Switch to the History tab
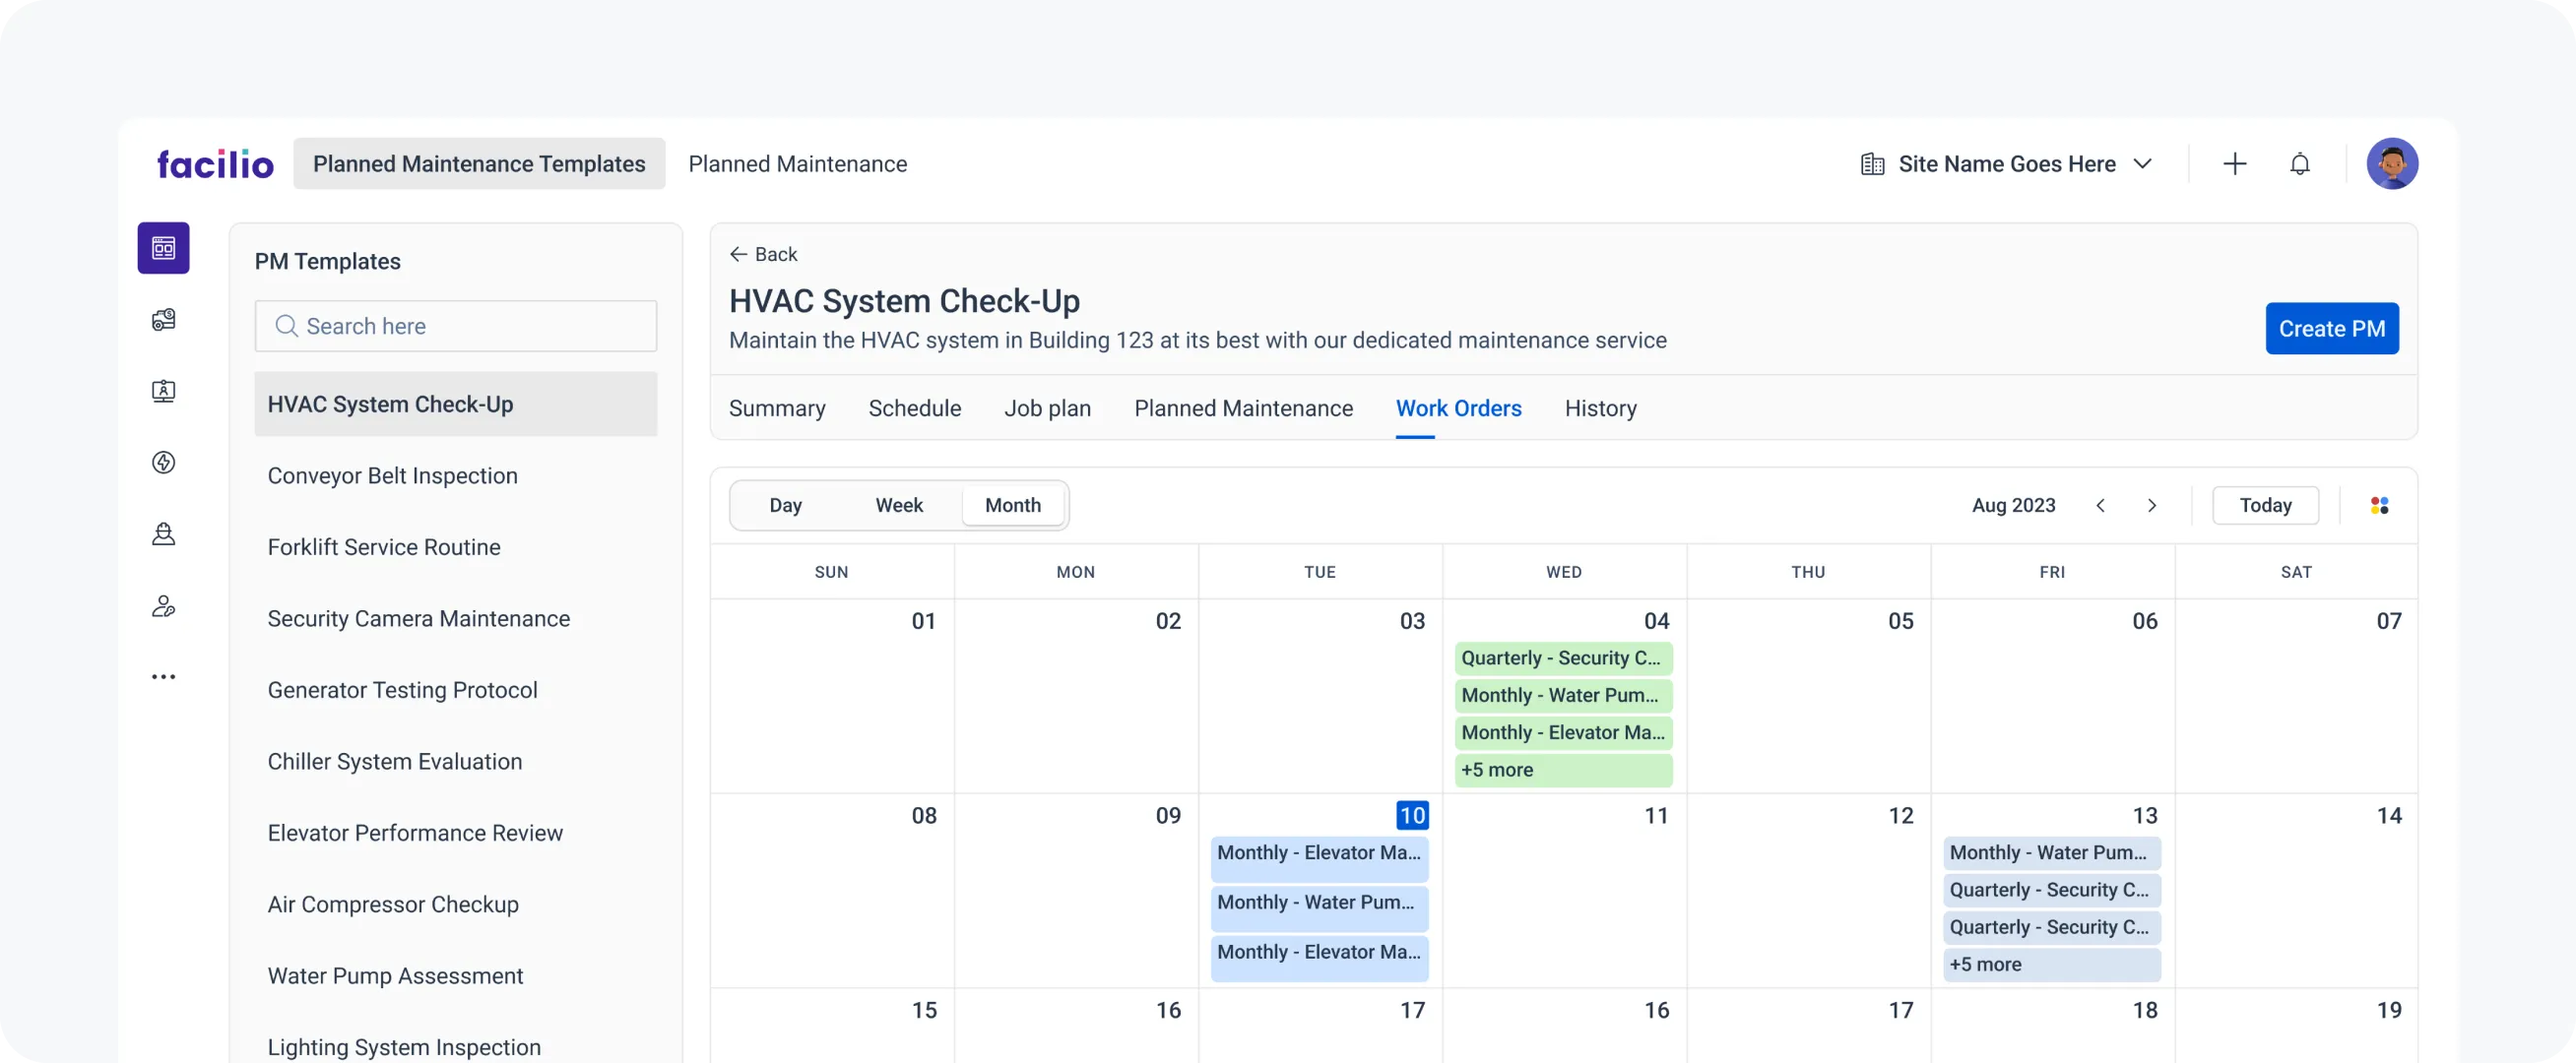This screenshot has height=1063, width=2576. pos(1600,408)
